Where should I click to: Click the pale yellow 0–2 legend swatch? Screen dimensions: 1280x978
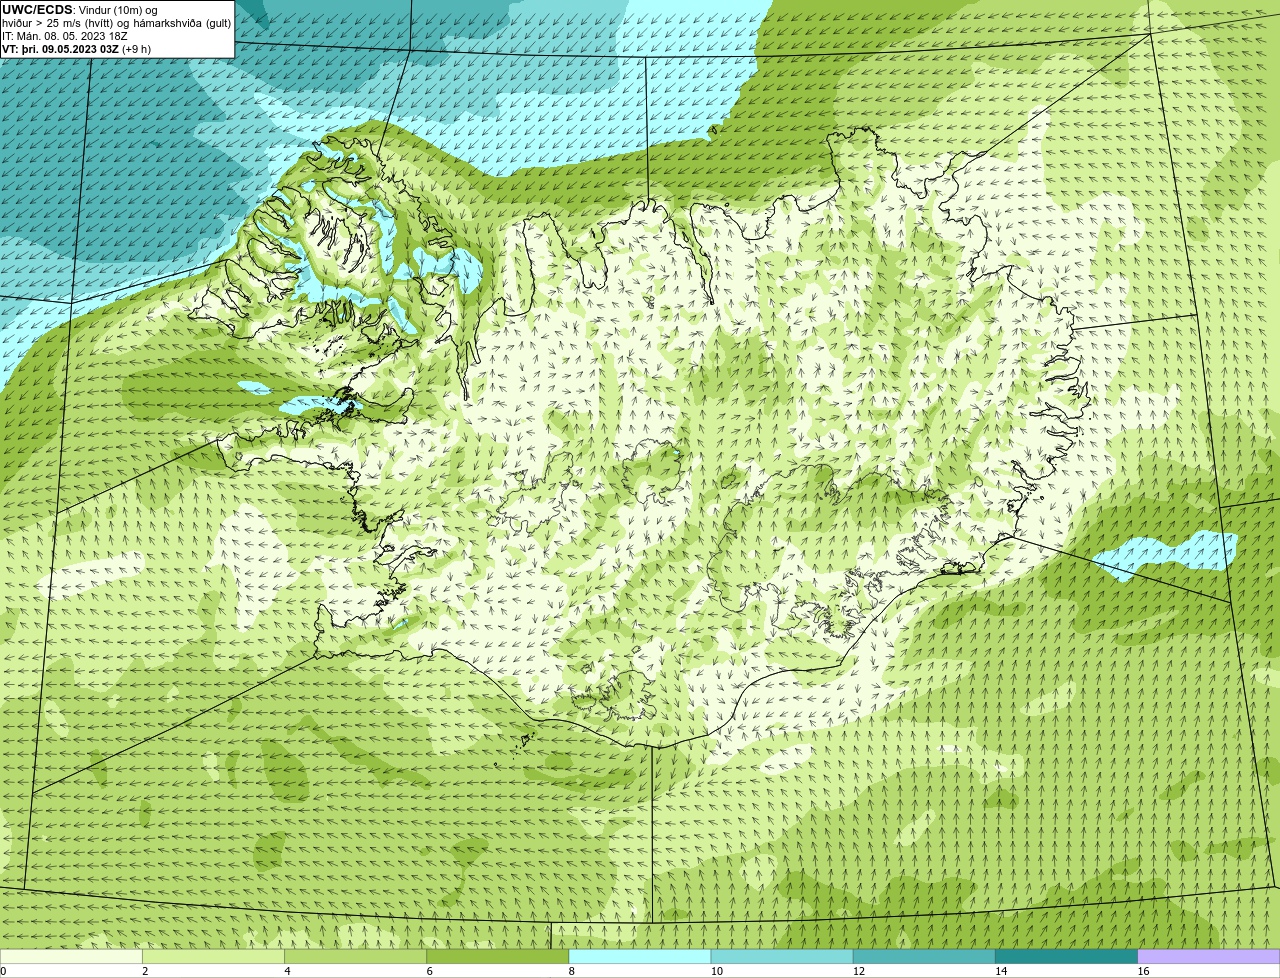pyautogui.click(x=71, y=957)
